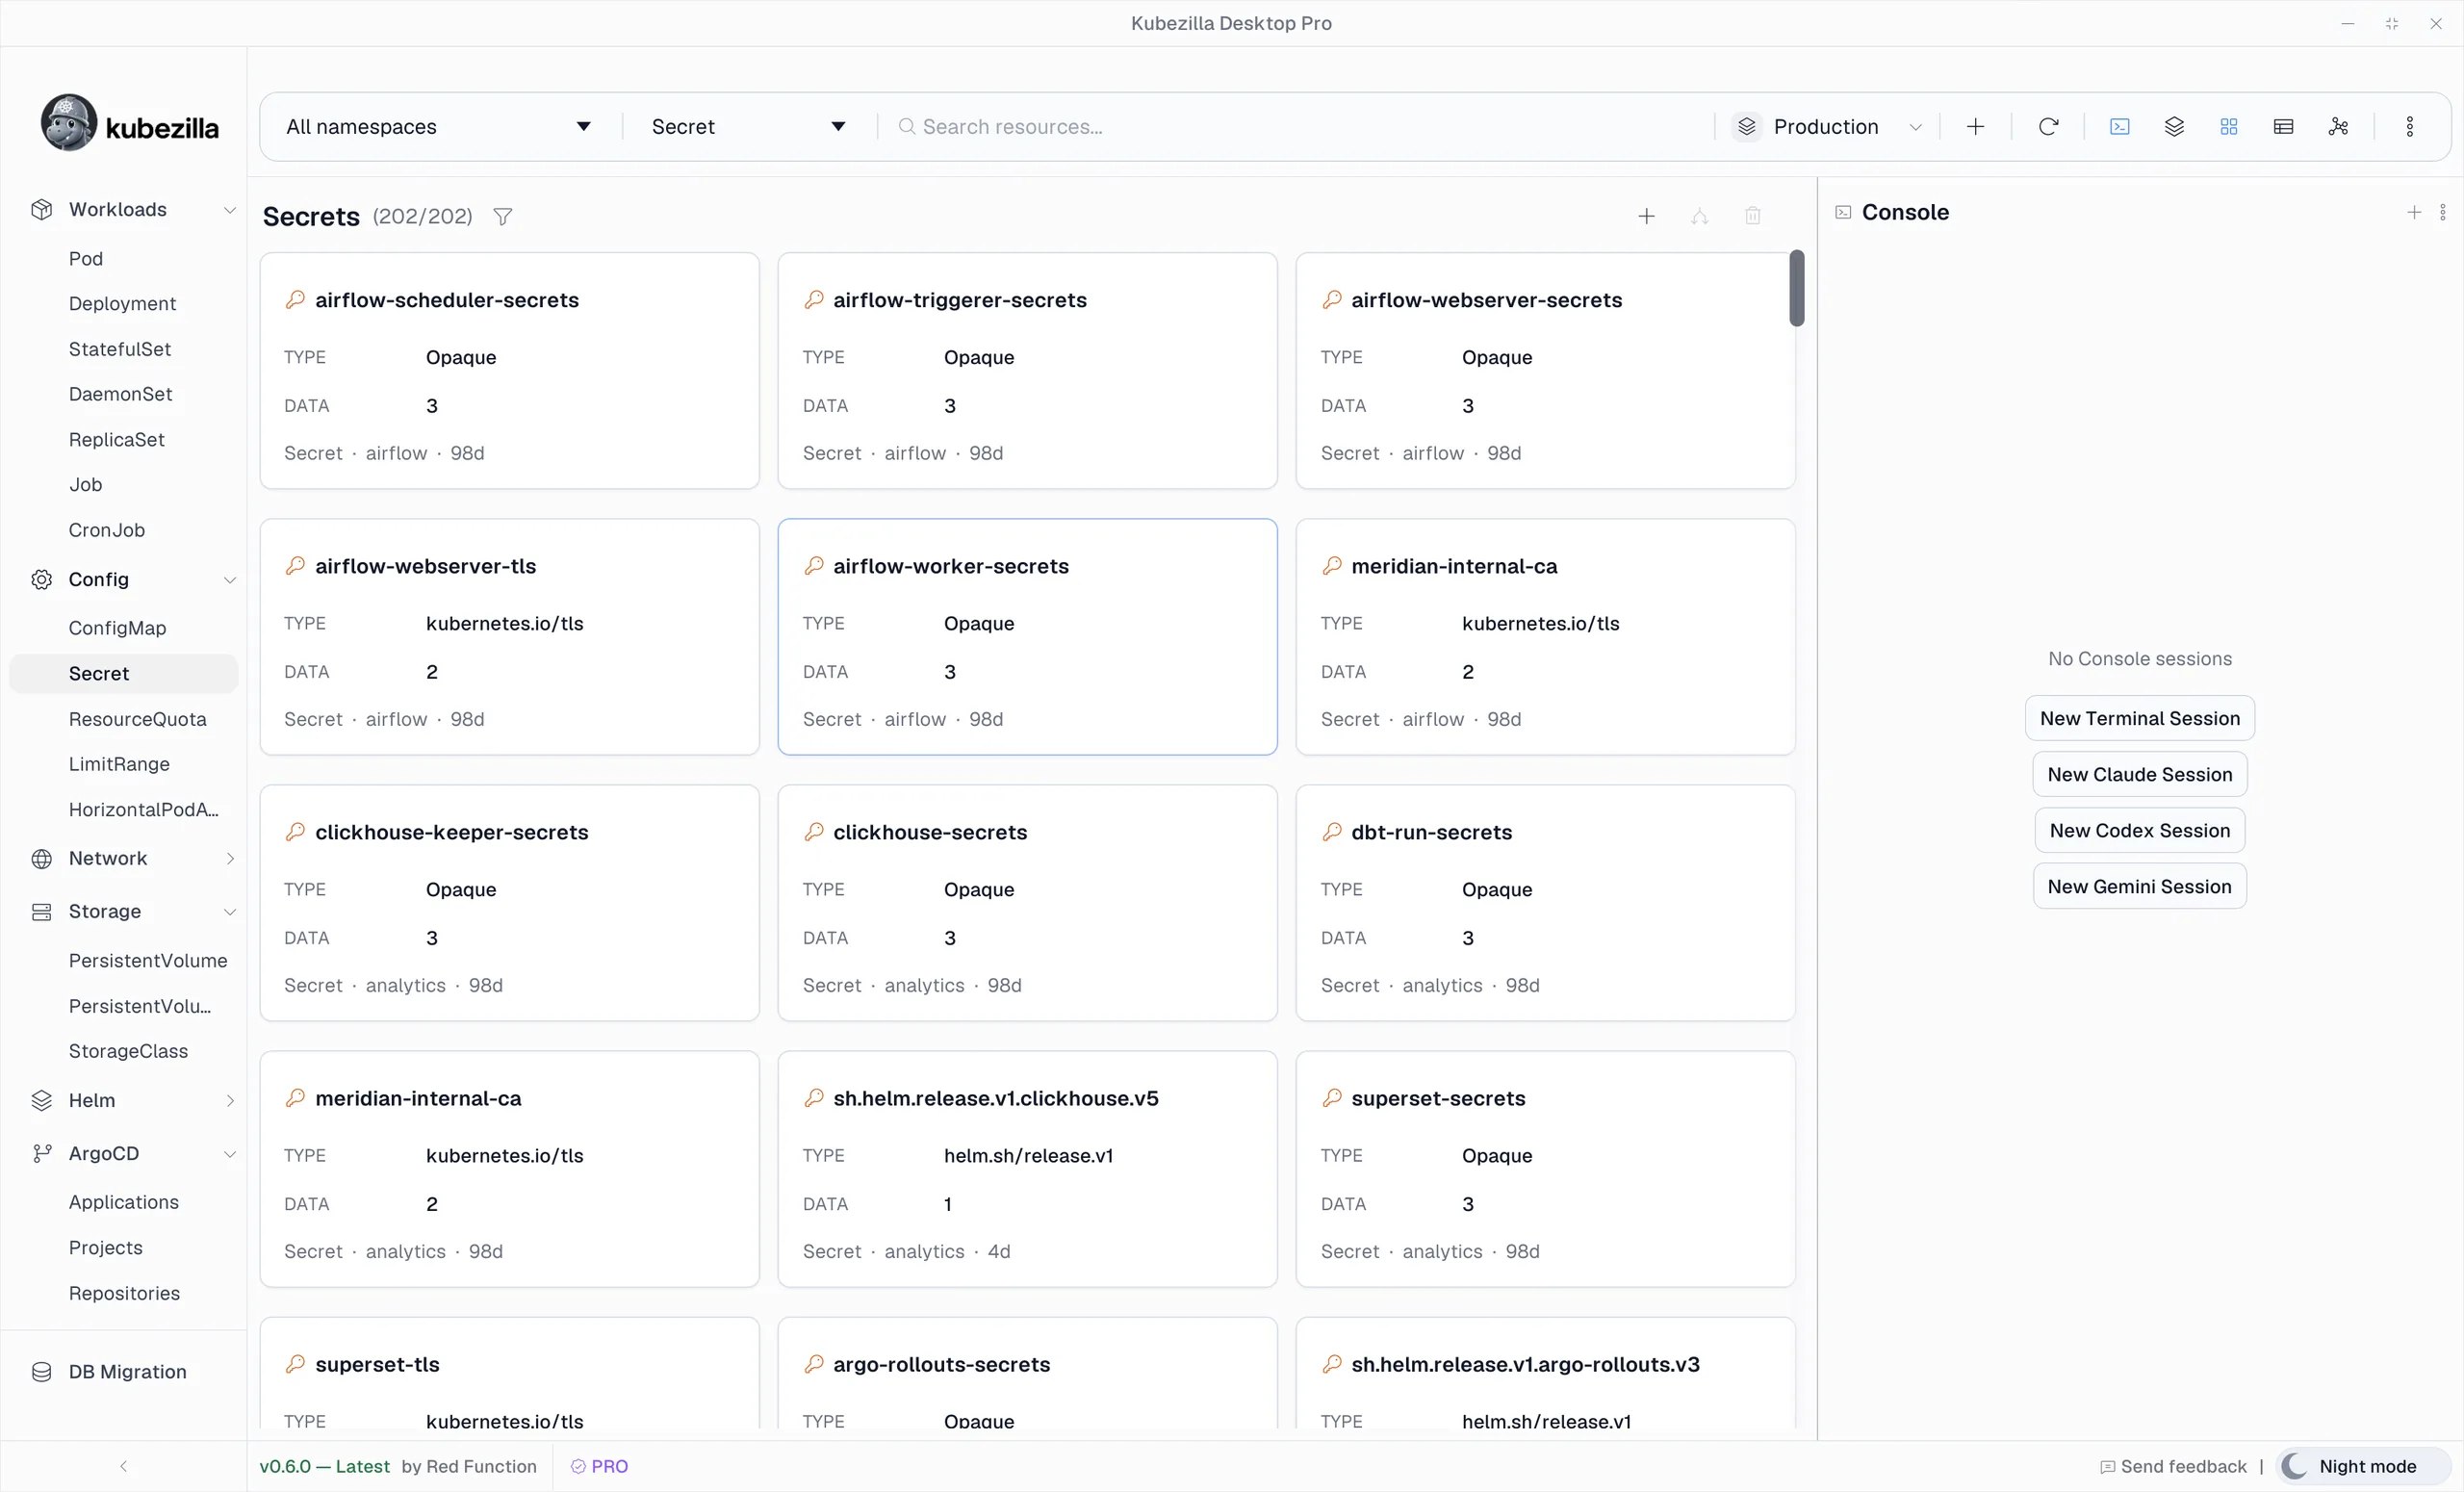Image resolution: width=2464 pixels, height=1492 pixels.
Task: Open the three-dot more menu in toolbar
Action: pyautogui.click(x=2409, y=127)
